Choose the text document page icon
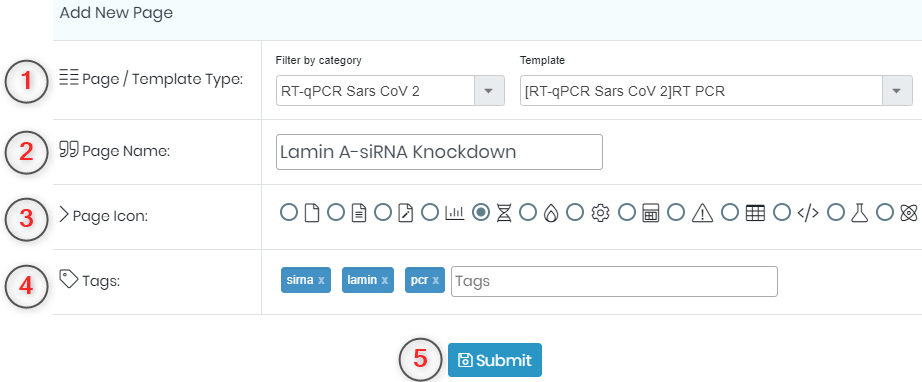Viewport: 922px width, 382px height. (359, 213)
